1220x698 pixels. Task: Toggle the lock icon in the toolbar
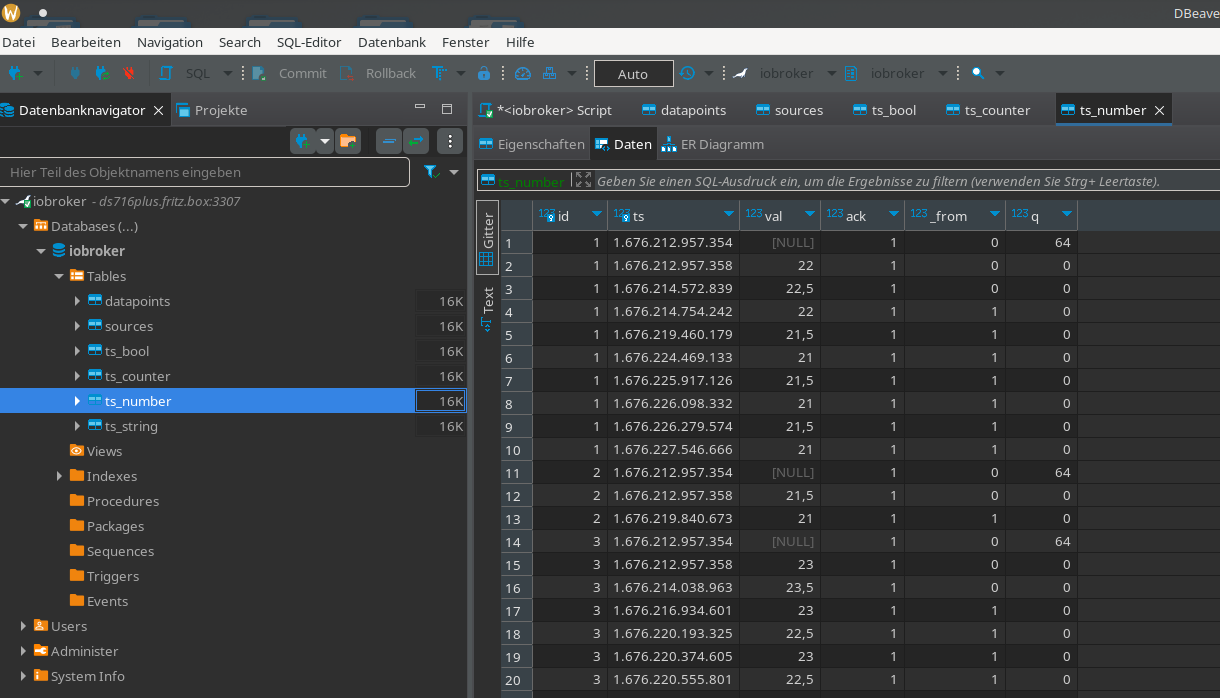point(484,73)
